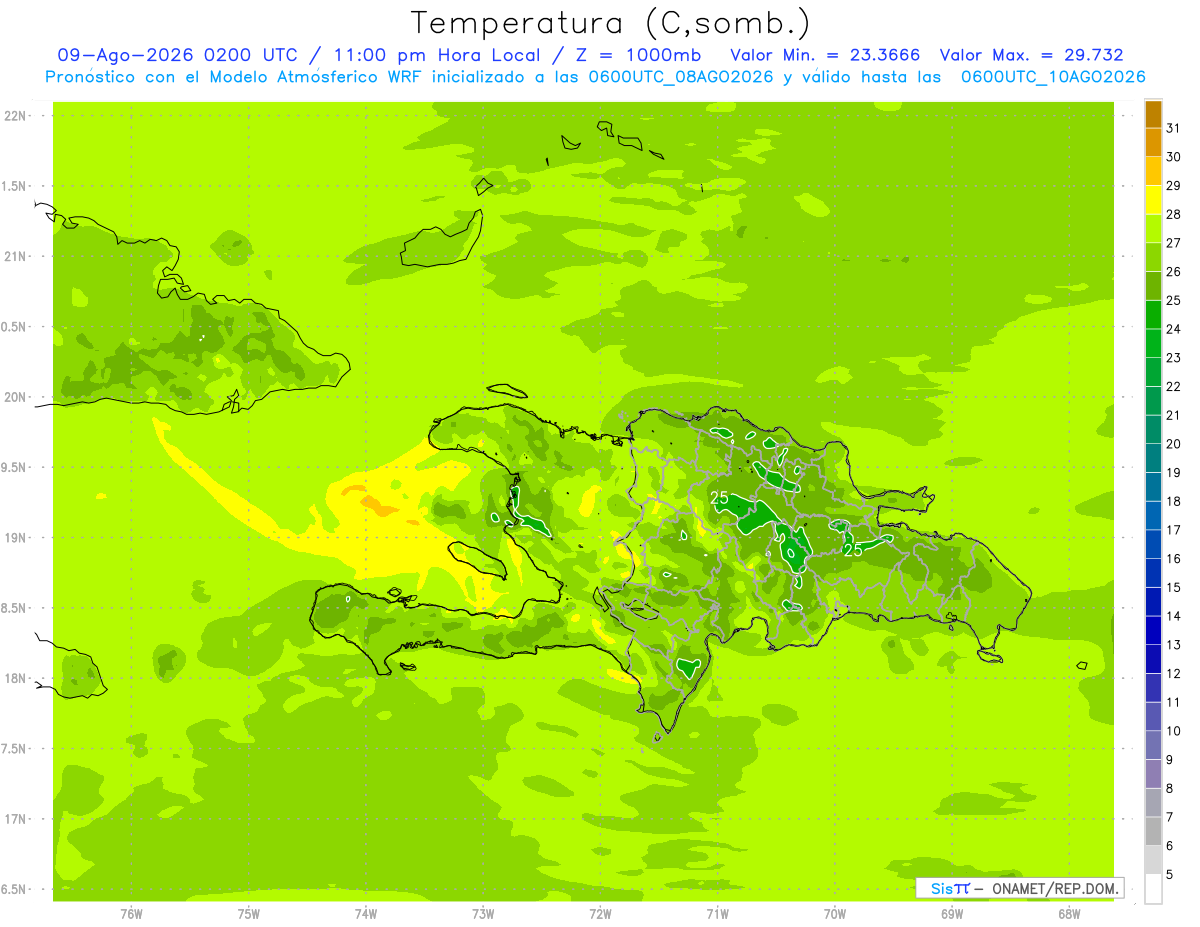The image size is (1200, 927).
Task: Click the "18N" latitude axis label
Action: tap(17, 679)
